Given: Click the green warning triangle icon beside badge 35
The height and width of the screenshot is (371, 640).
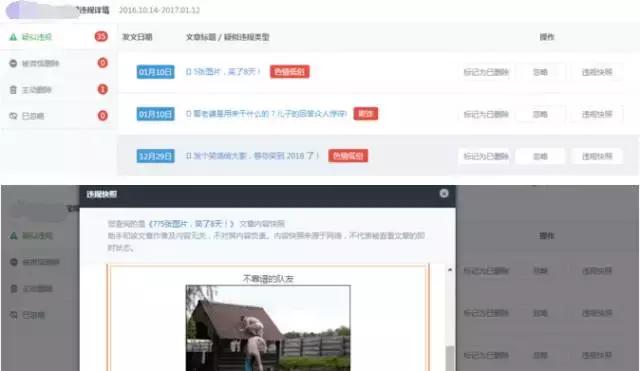Looking at the screenshot, I should tap(13, 37).
